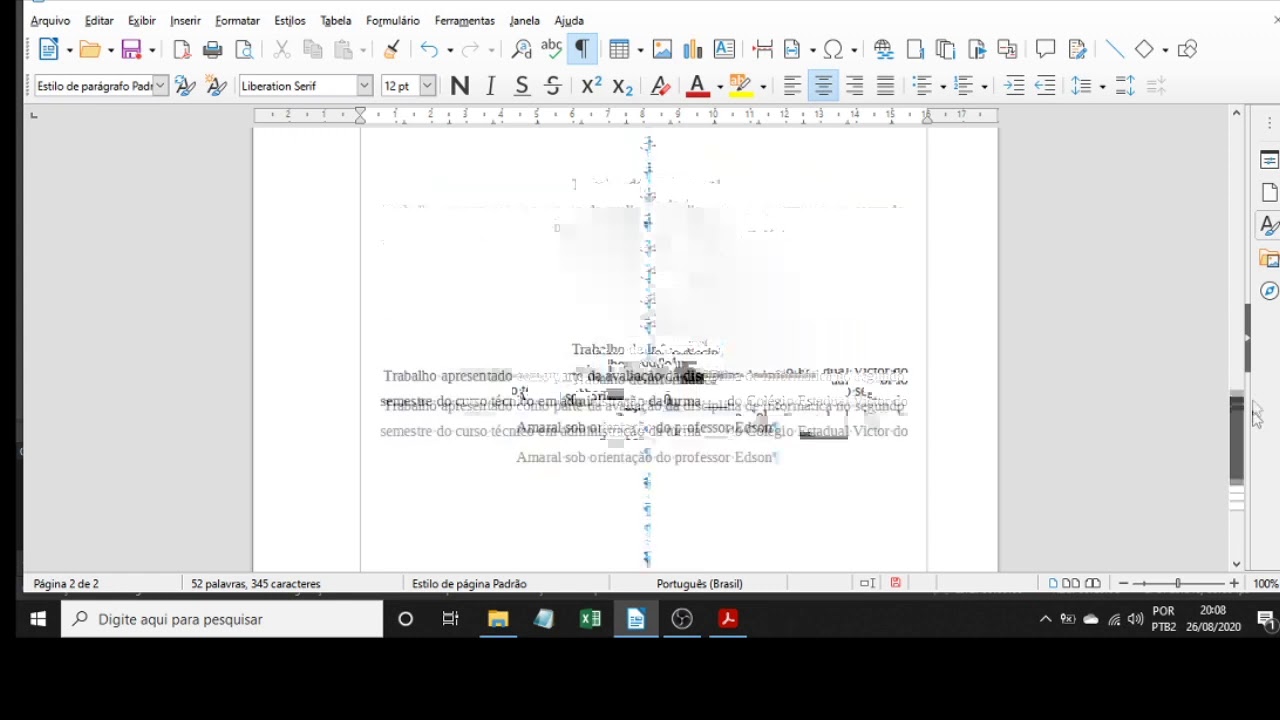Screen dimensions: 1280x720
Task: Undo the last action
Action: (x=429, y=49)
